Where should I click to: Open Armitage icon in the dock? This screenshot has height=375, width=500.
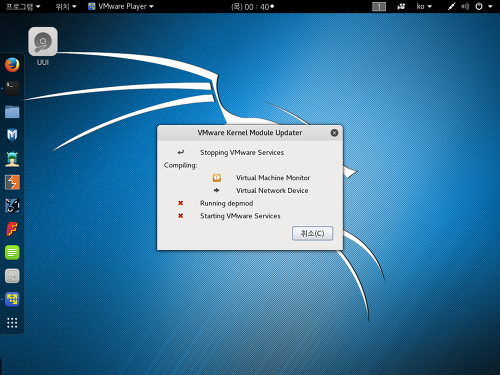point(12,159)
